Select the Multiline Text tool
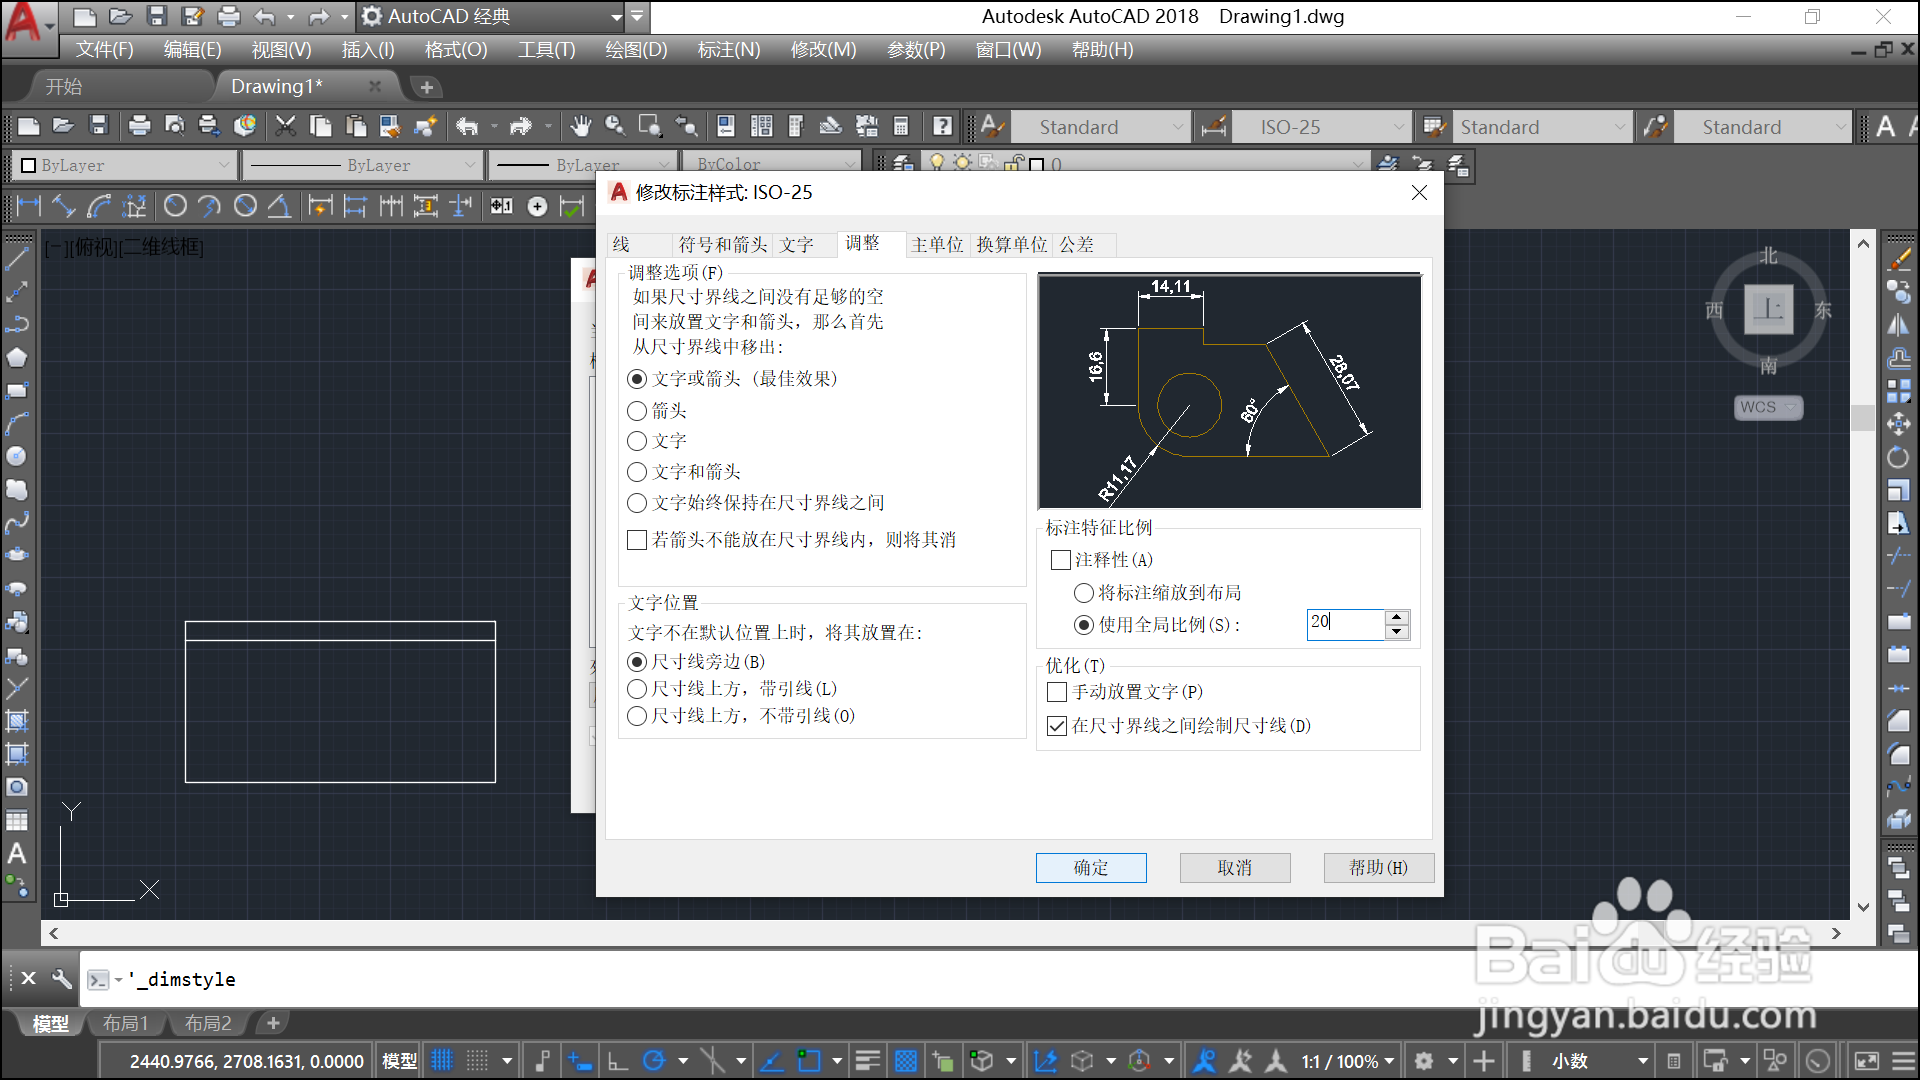 point(17,853)
